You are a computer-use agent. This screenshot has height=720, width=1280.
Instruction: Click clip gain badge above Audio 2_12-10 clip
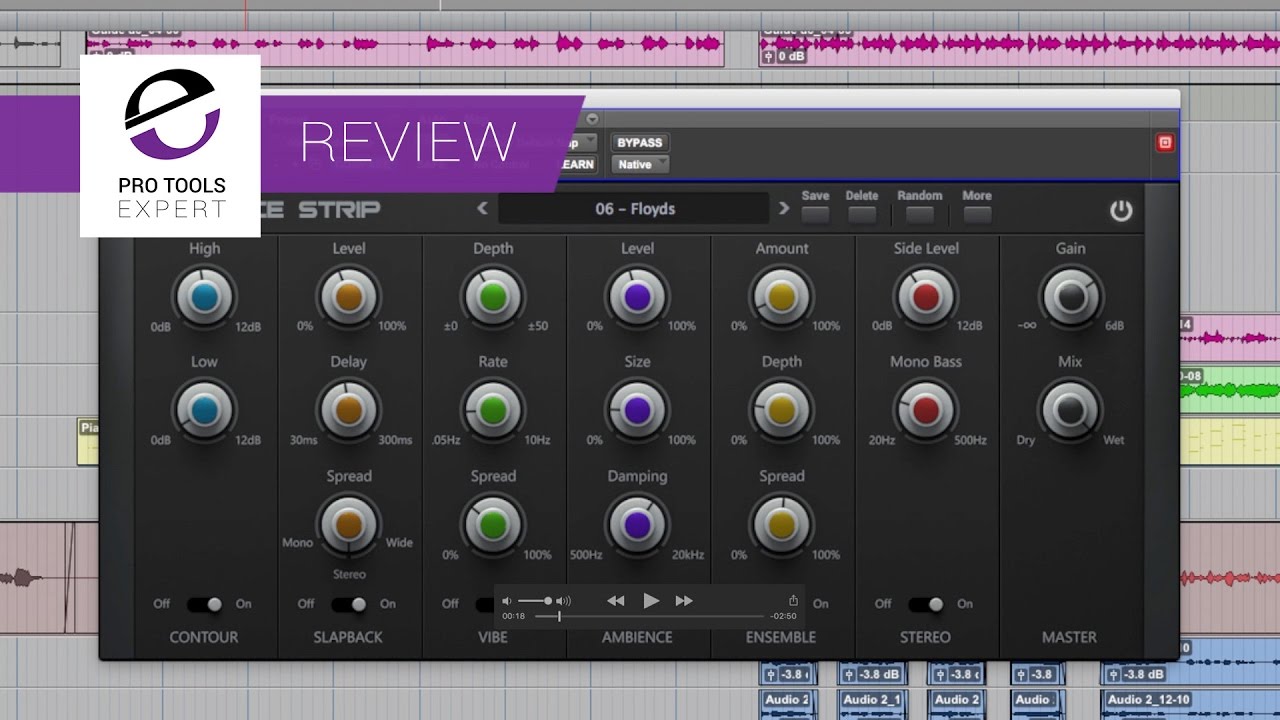pyautogui.click(x=1141, y=674)
